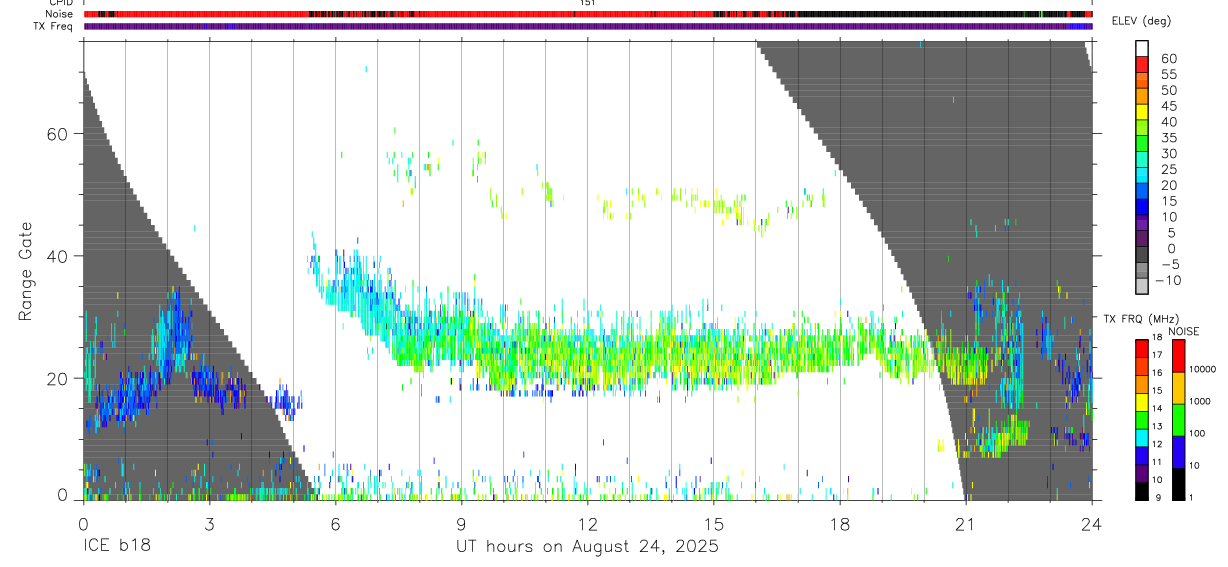Click the Range Gate tick label '40'

[x=58, y=256]
